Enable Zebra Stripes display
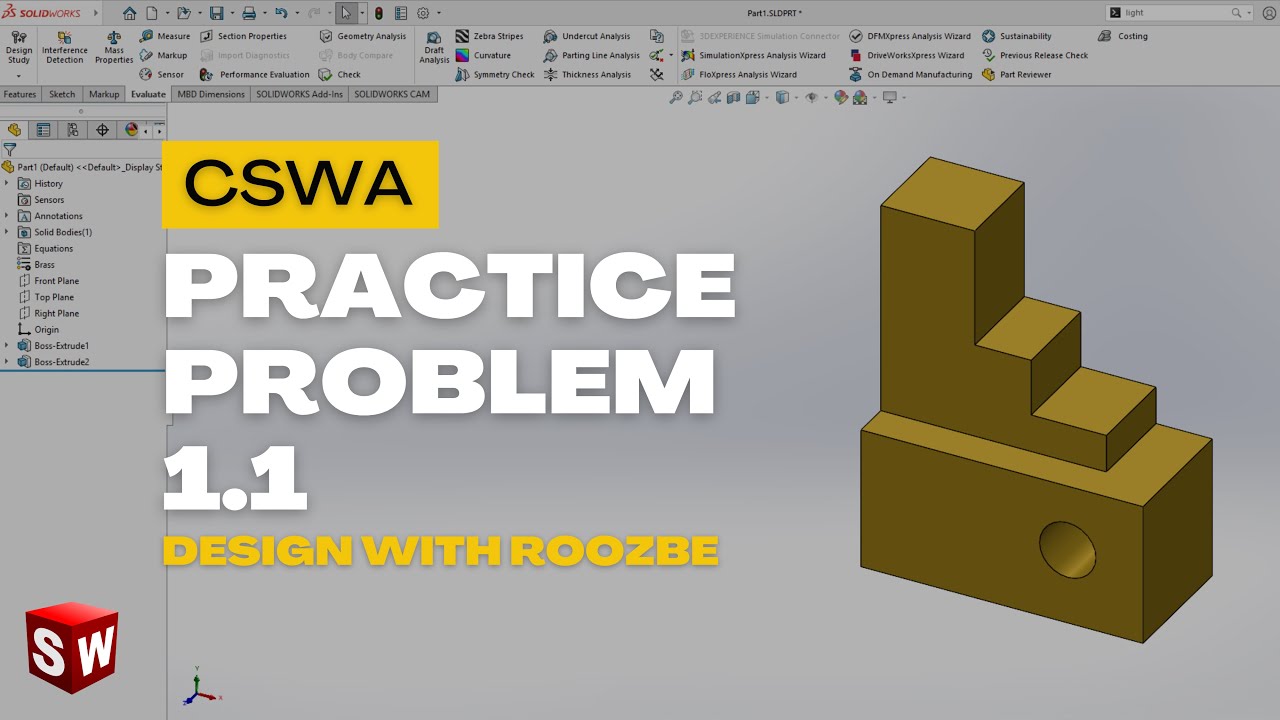 [489, 36]
